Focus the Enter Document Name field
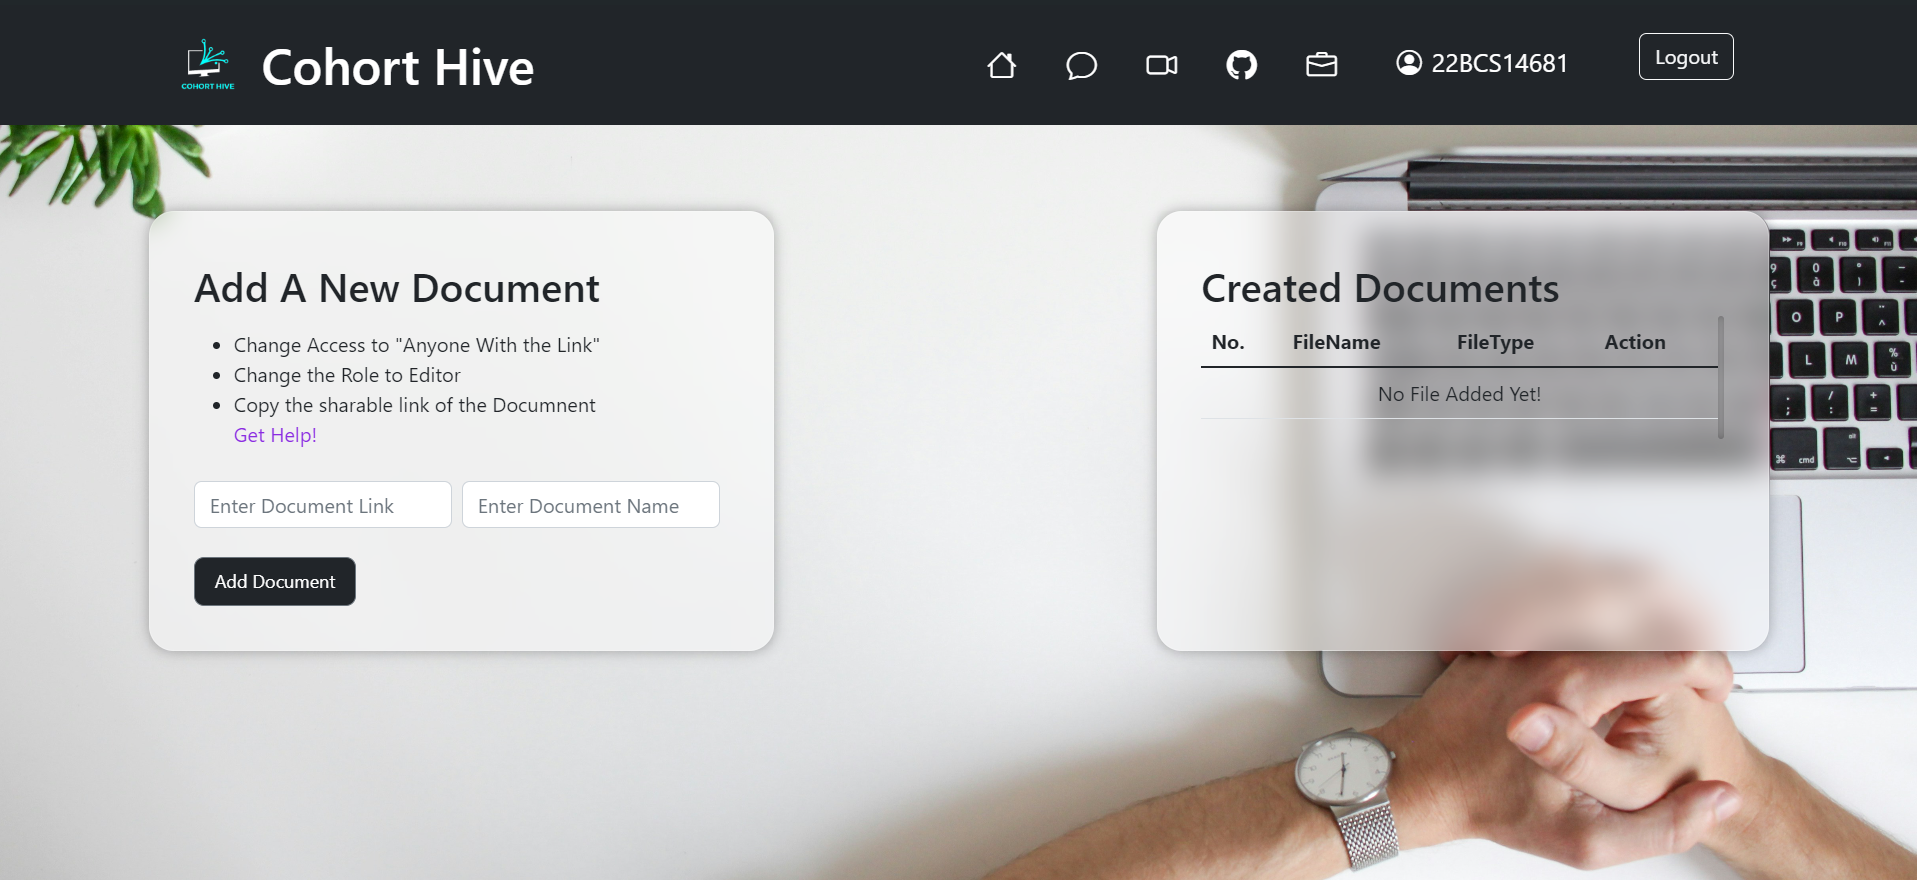The height and width of the screenshot is (880, 1917). point(591,505)
